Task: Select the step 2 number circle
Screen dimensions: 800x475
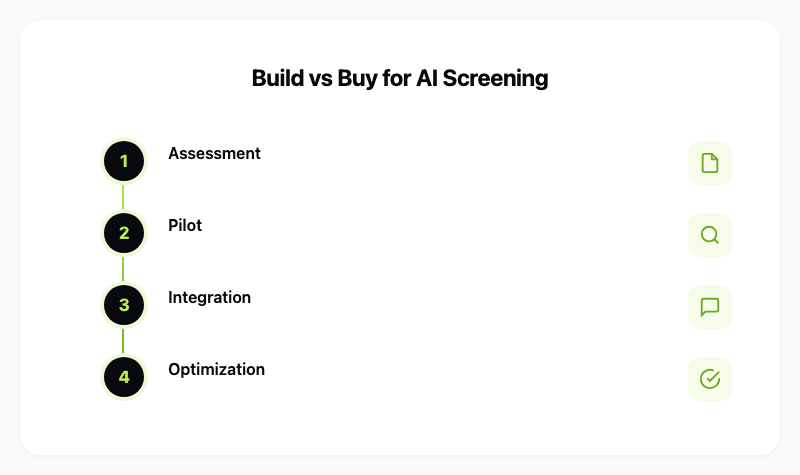Action: (x=124, y=233)
